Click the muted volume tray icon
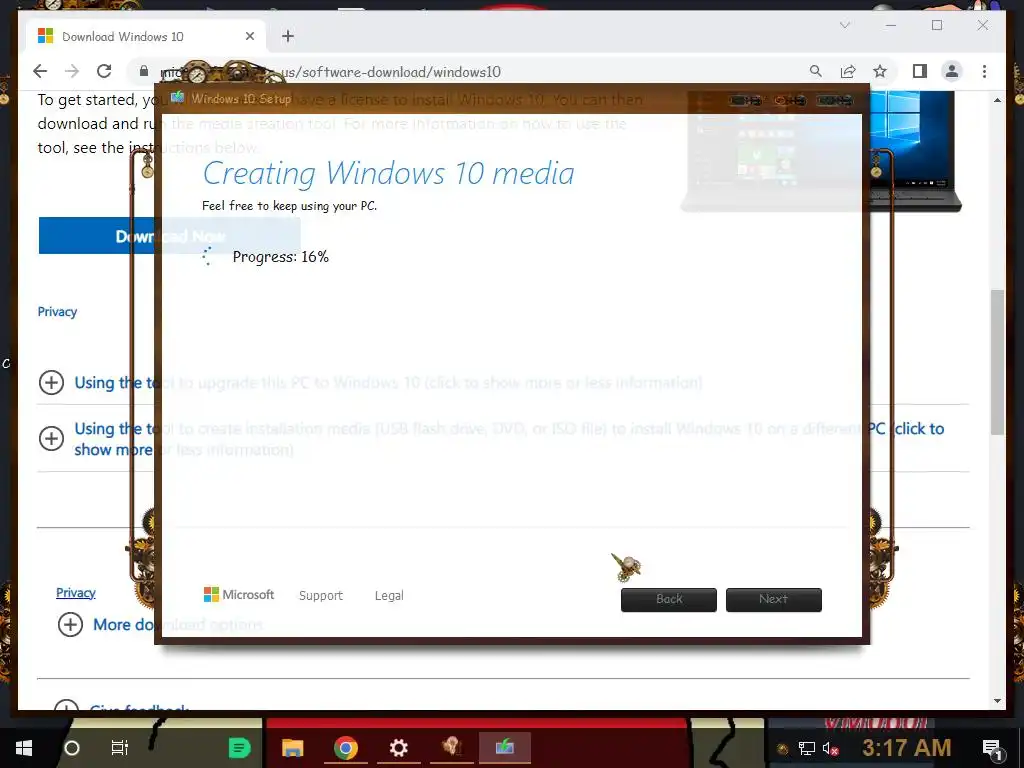Screen dimensions: 1024x768 point(830,748)
